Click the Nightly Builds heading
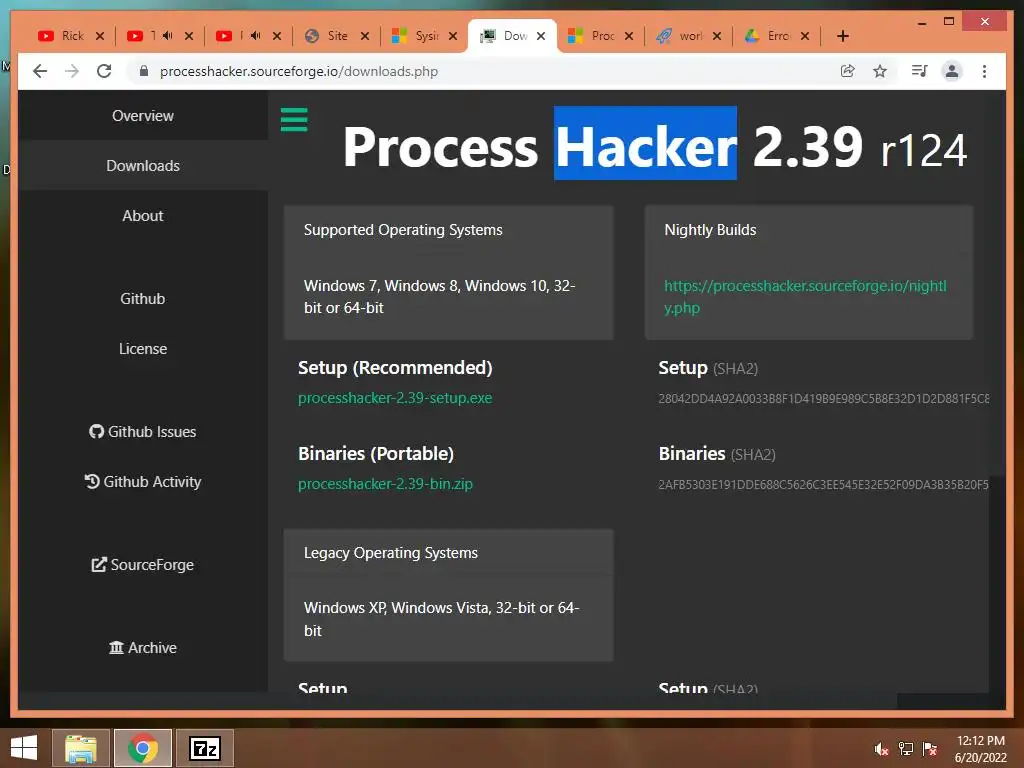The height and width of the screenshot is (768, 1024). pyautogui.click(x=710, y=230)
